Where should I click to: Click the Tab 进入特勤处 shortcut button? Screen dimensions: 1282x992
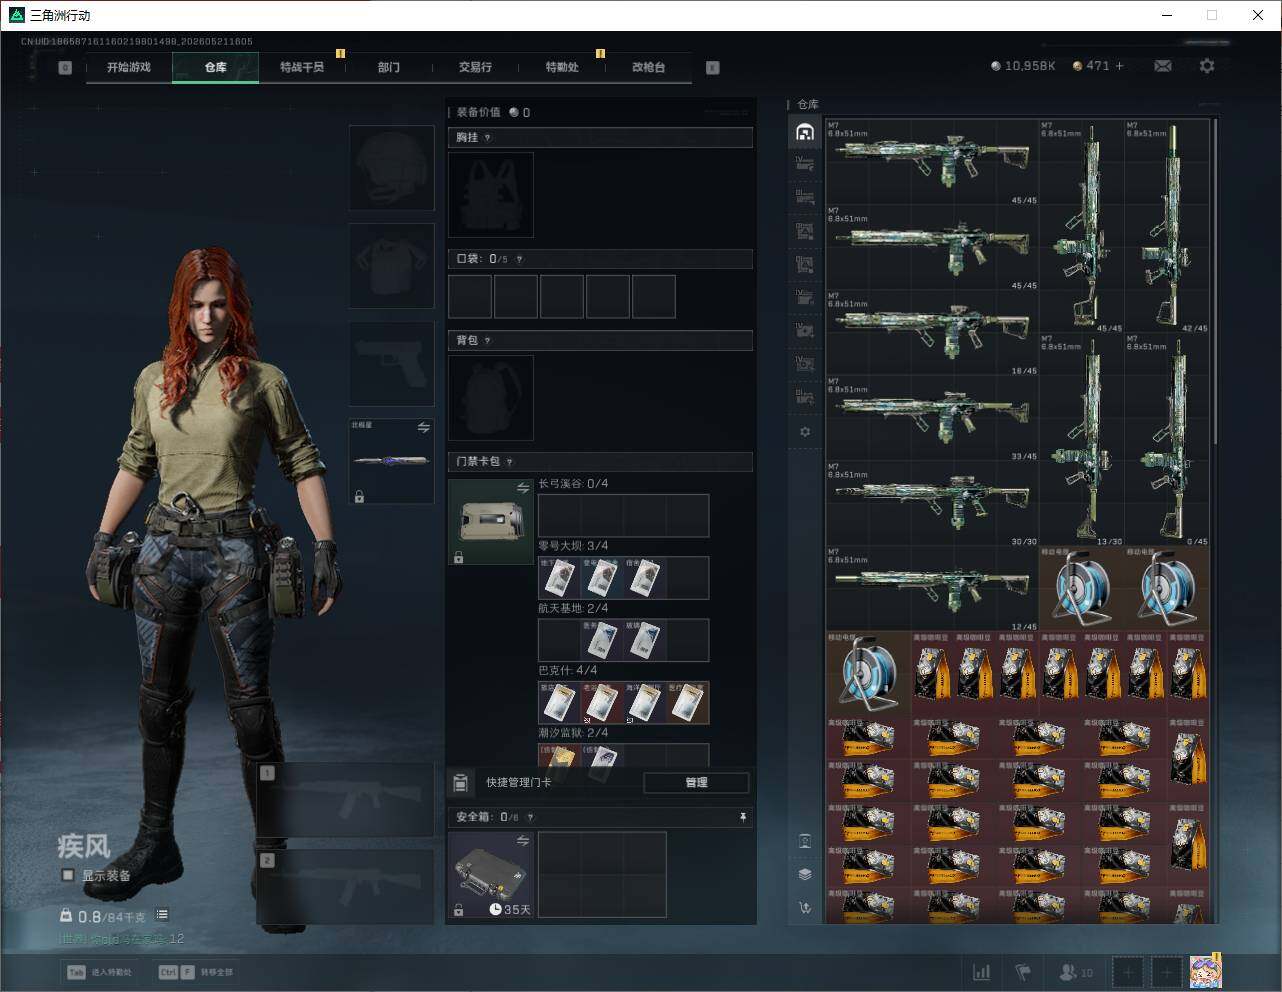[x=100, y=972]
